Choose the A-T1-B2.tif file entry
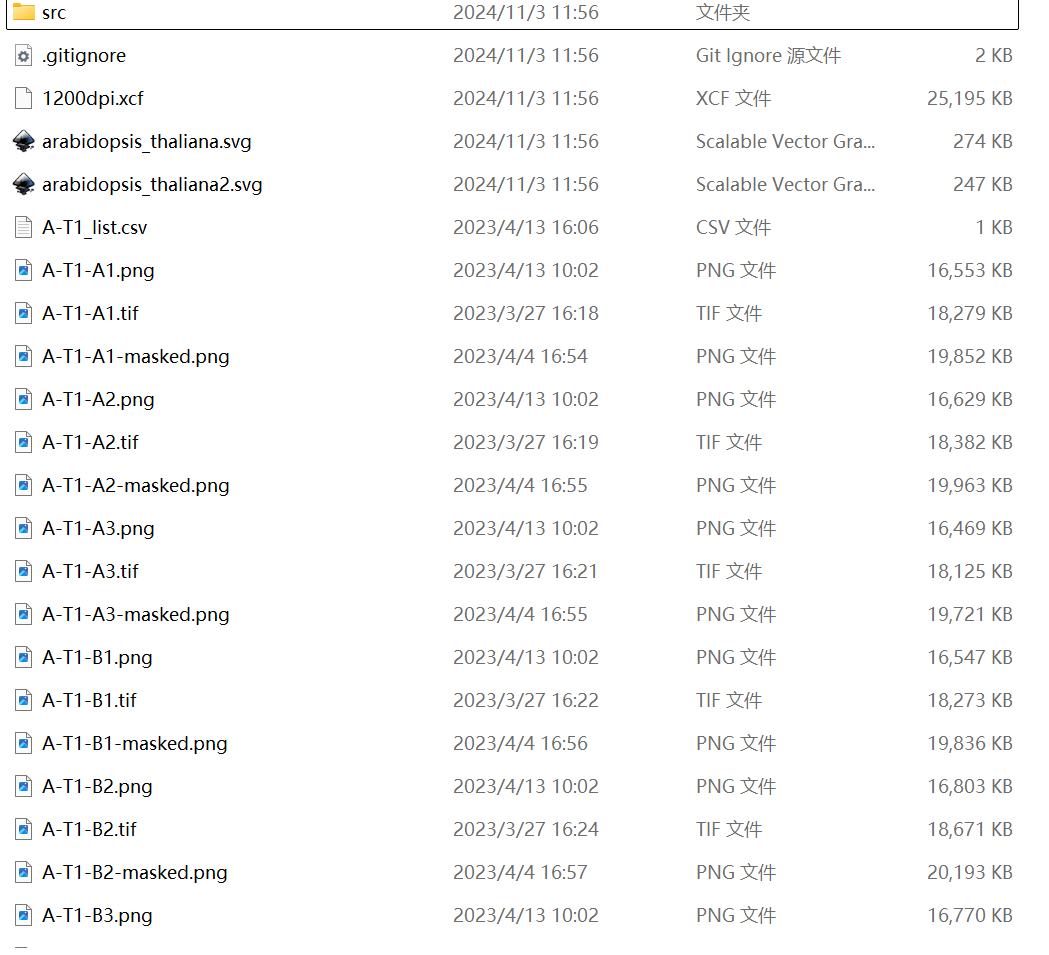 coord(89,829)
